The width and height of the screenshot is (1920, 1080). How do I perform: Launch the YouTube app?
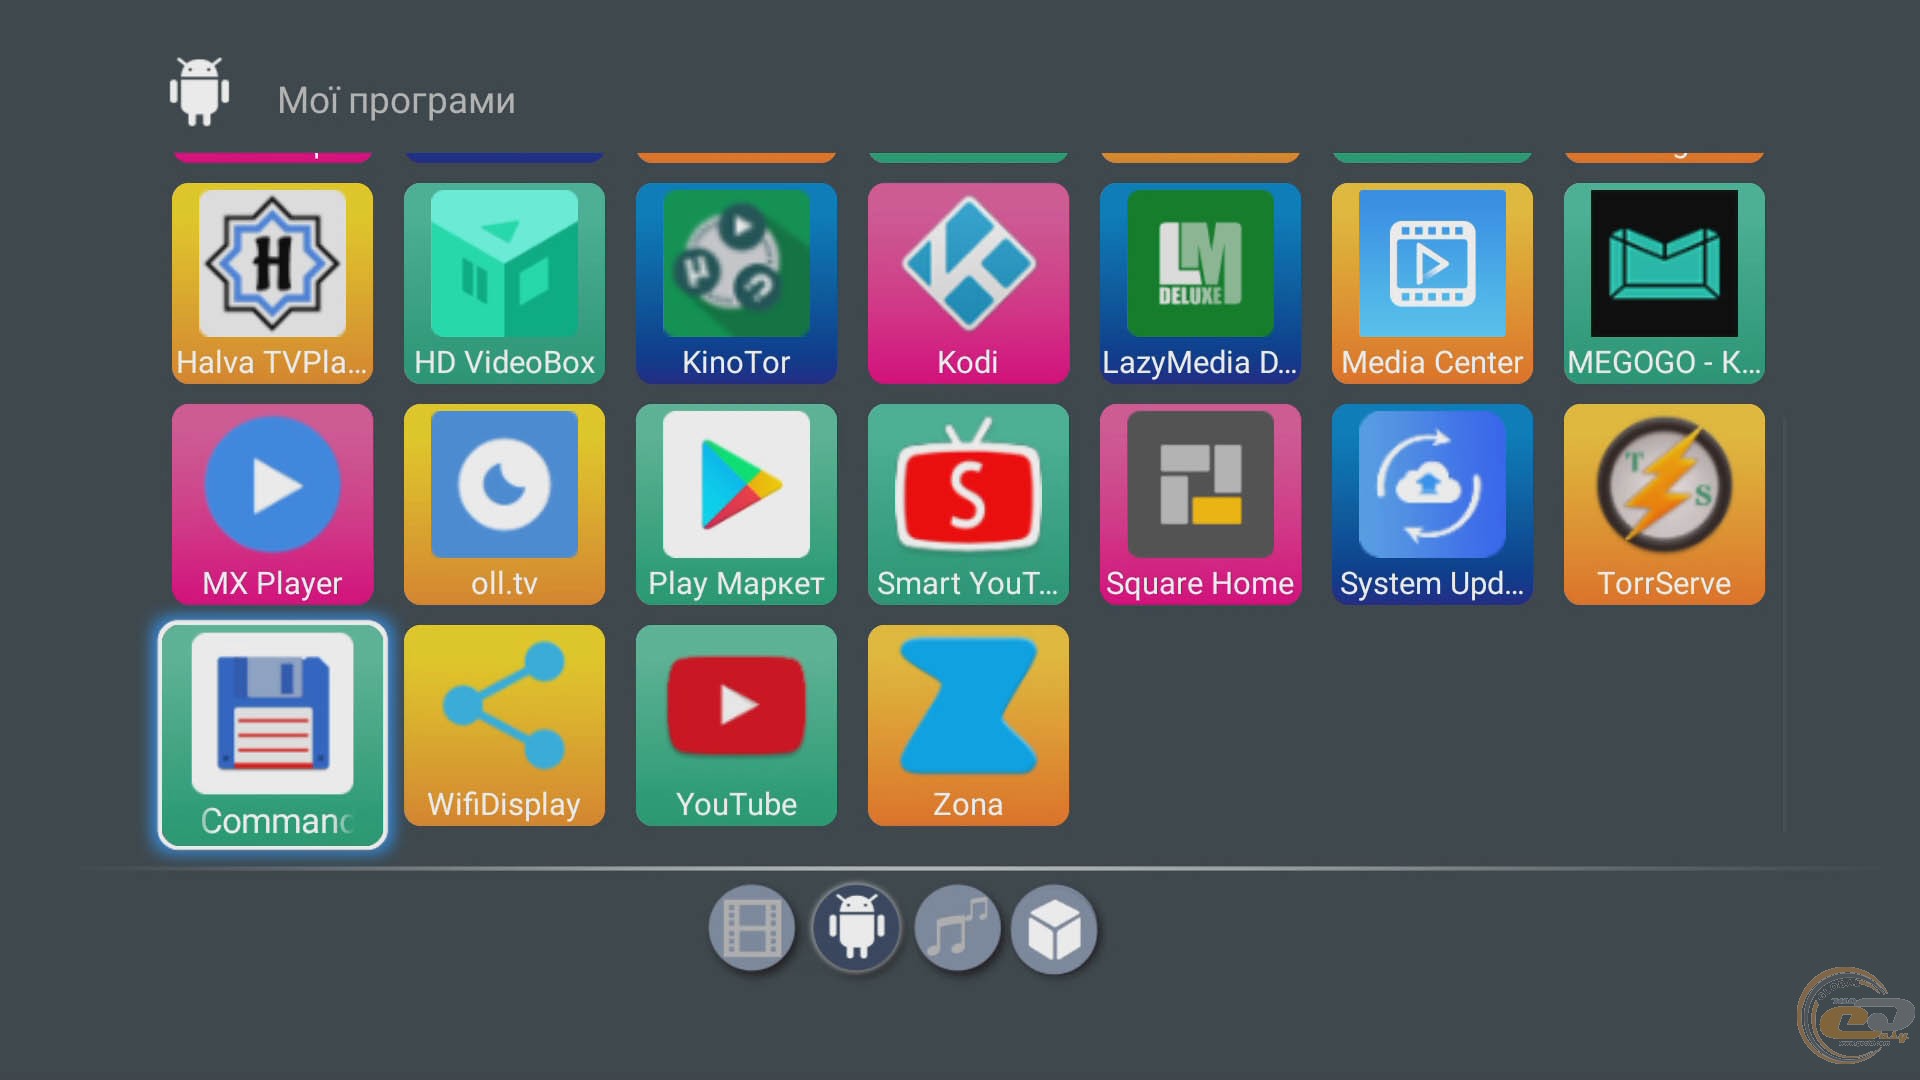(736, 725)
